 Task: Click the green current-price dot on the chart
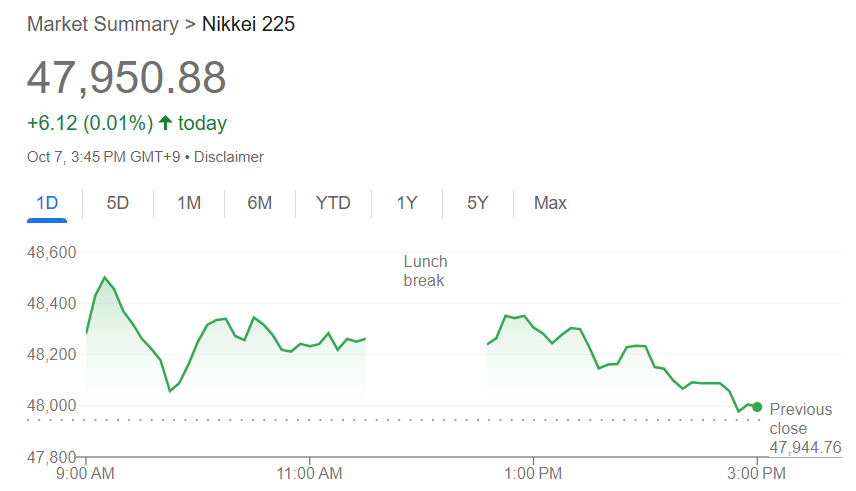pos(757,407)
